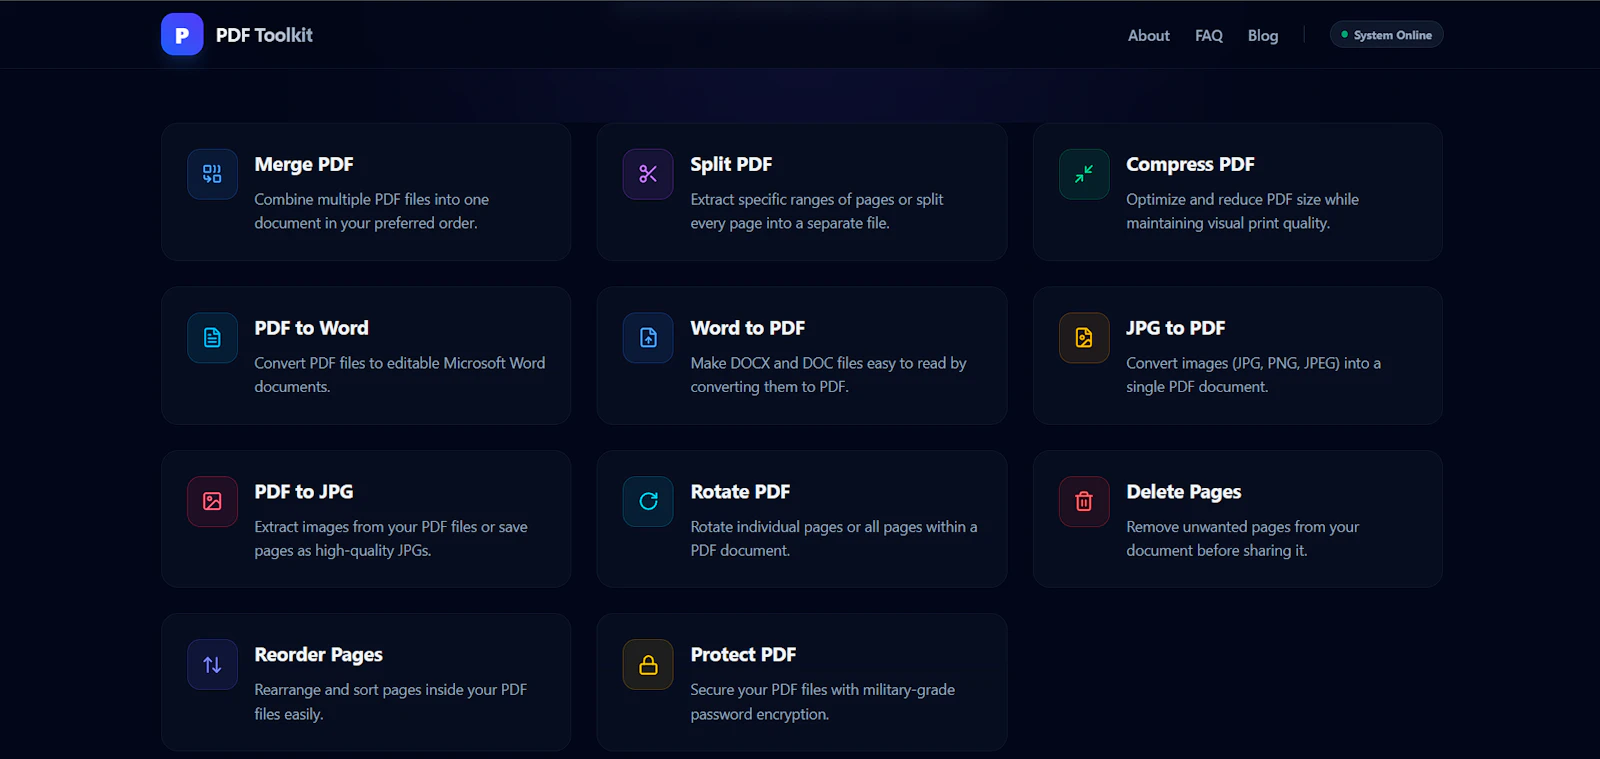Click the Reorder Pages up-down arrows icon

pyautogui.click(x=212, y=664)
